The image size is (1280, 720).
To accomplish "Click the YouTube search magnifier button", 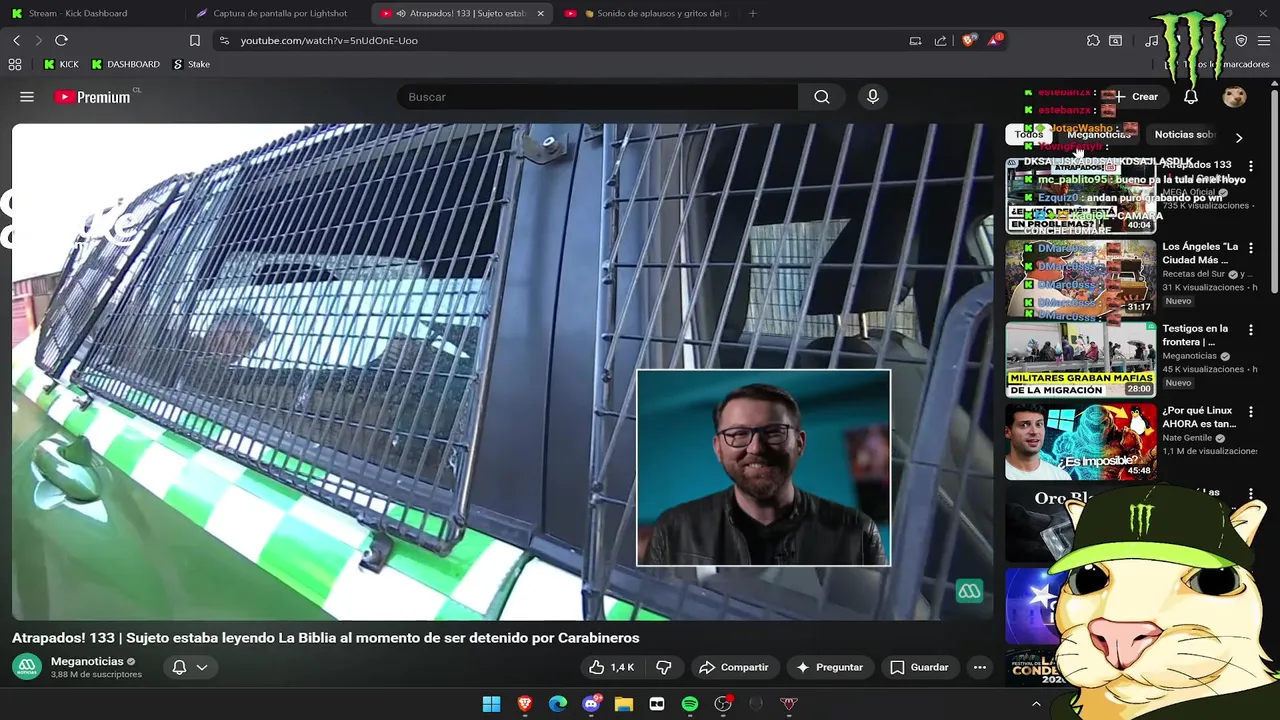I will [x=822, y=97].
